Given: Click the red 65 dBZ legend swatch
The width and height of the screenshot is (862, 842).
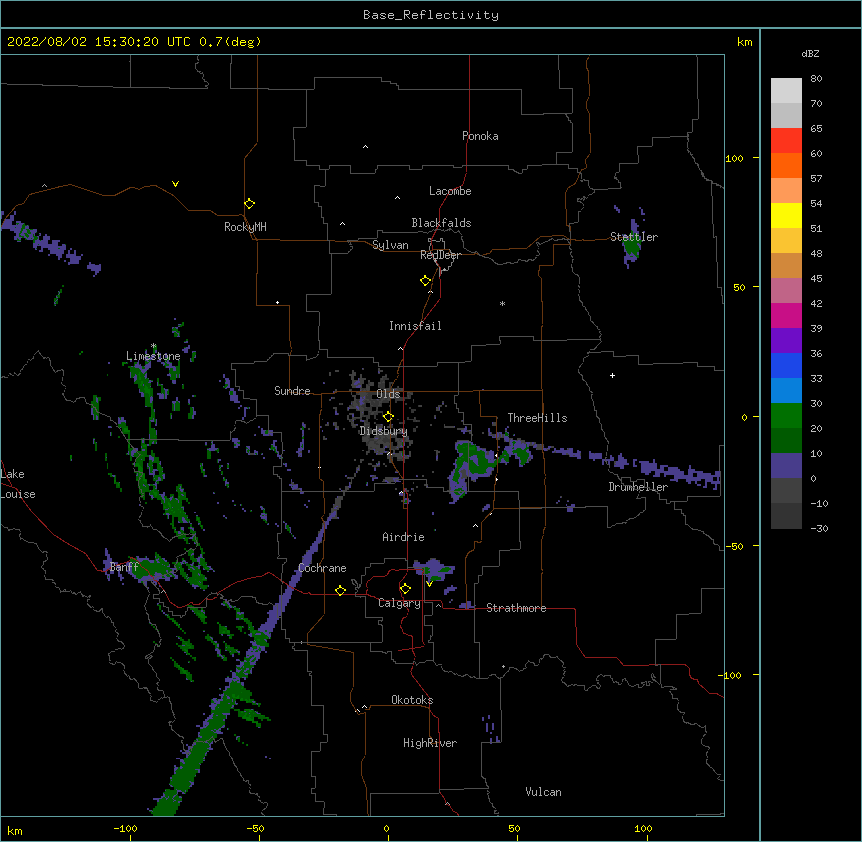Looking at the screenshot, I should [786, 141].
